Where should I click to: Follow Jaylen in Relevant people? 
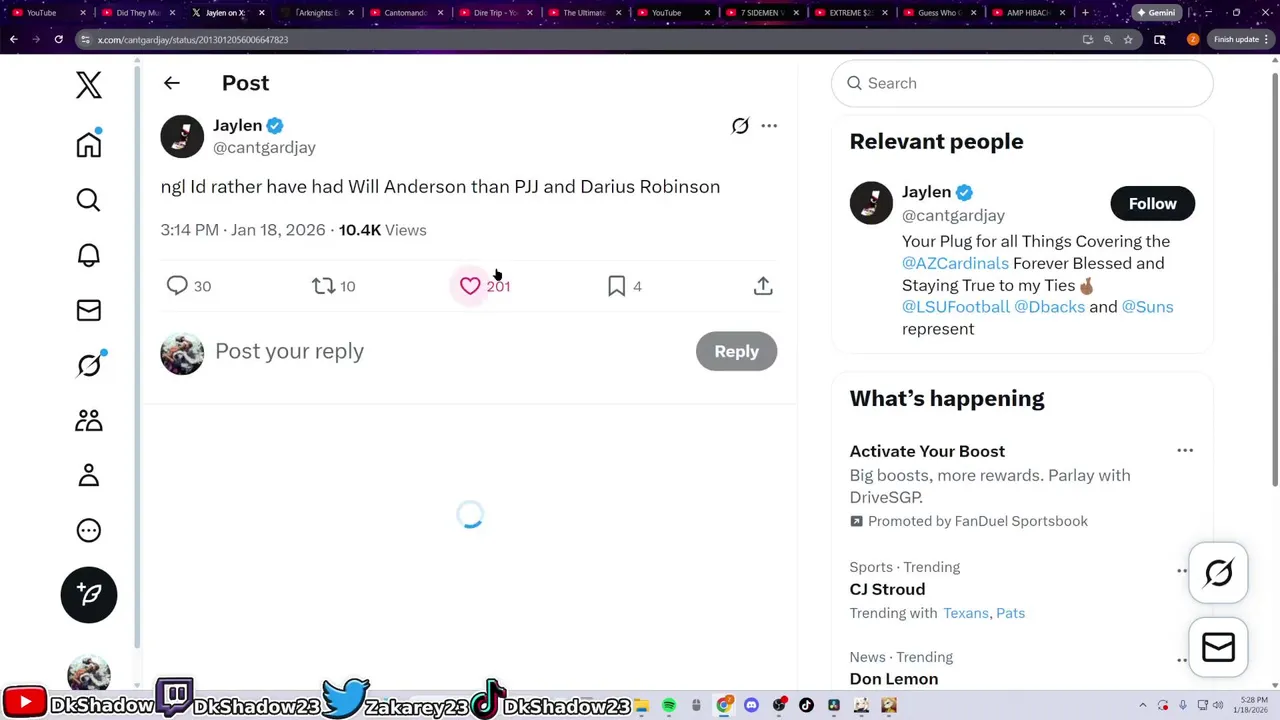pyautogui.click(x=1152, y=203)
